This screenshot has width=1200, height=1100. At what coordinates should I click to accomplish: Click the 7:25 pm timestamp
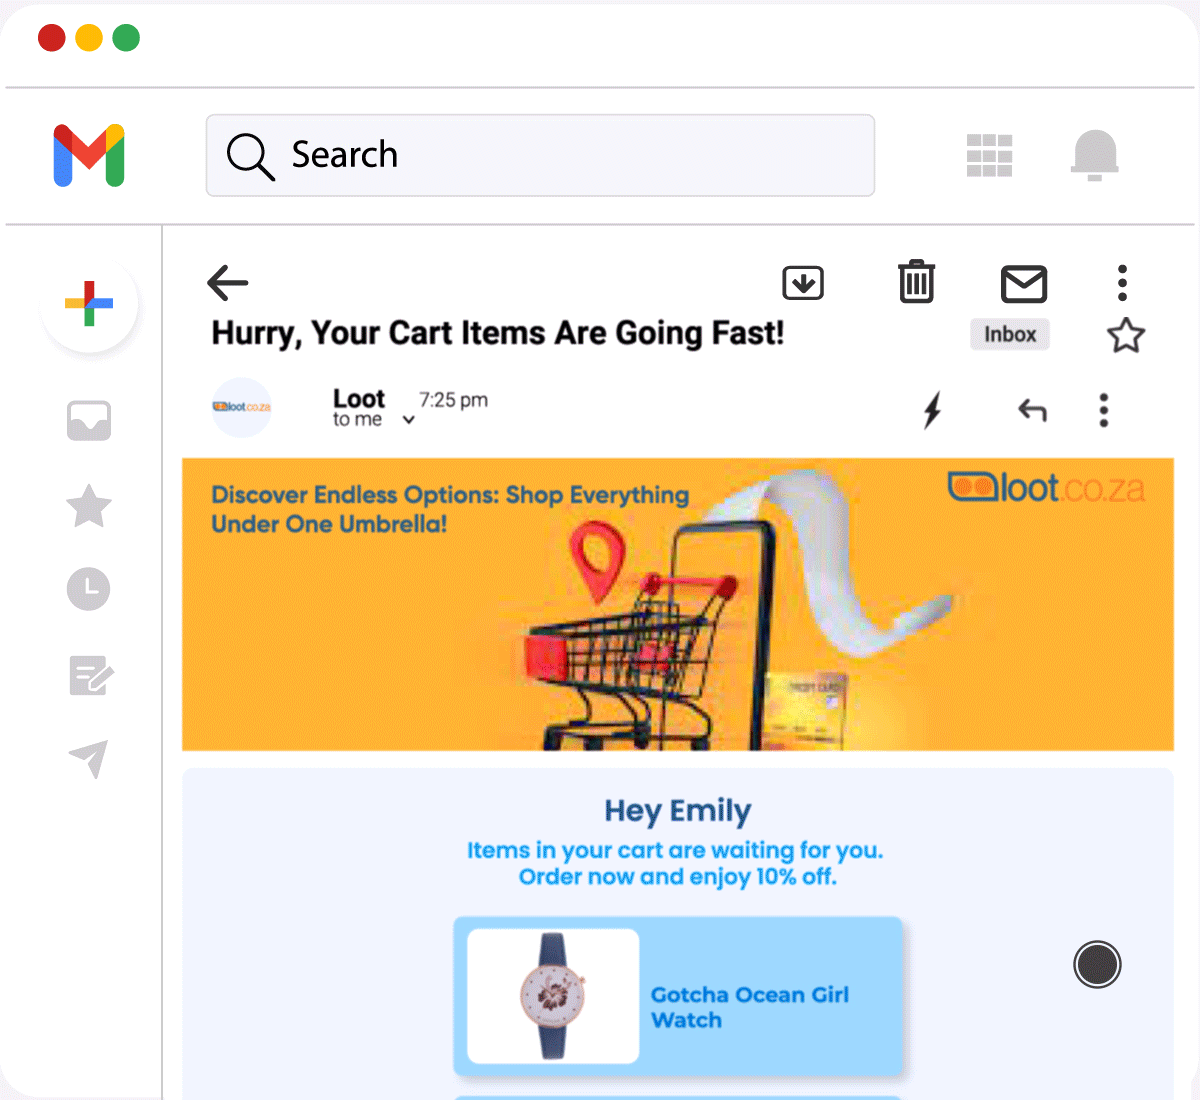(453, 400)
